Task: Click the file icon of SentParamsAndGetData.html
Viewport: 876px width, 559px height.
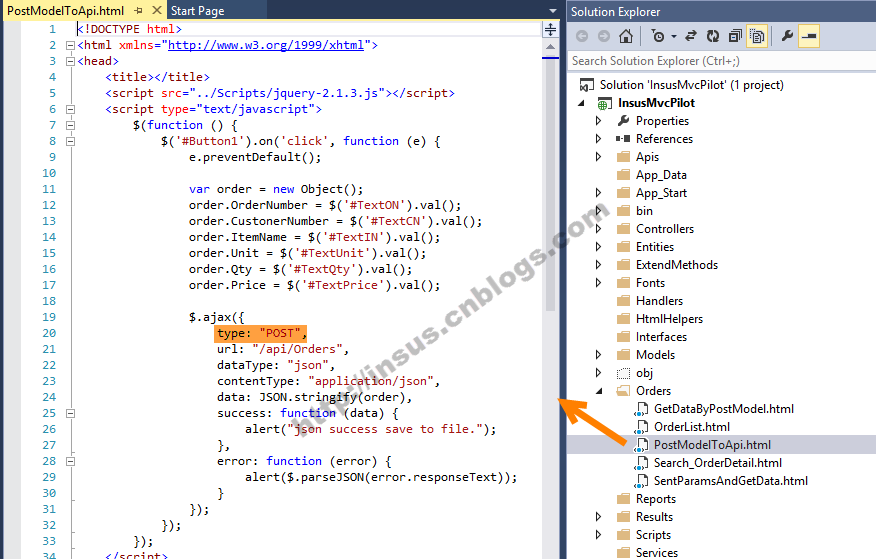Action: pyautogui.click(x=641, y=481)
